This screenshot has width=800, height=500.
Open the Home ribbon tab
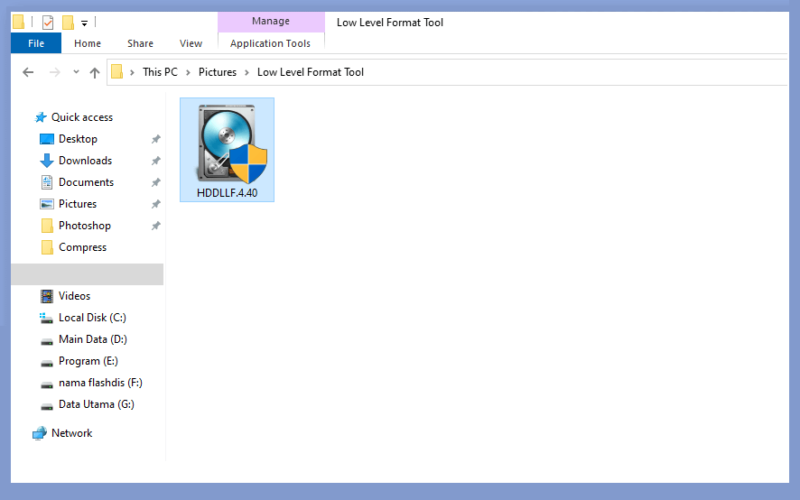[87, 43]
